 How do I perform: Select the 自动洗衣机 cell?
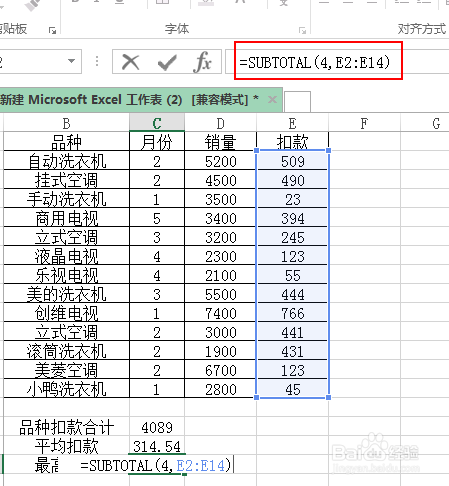(66, 161)
